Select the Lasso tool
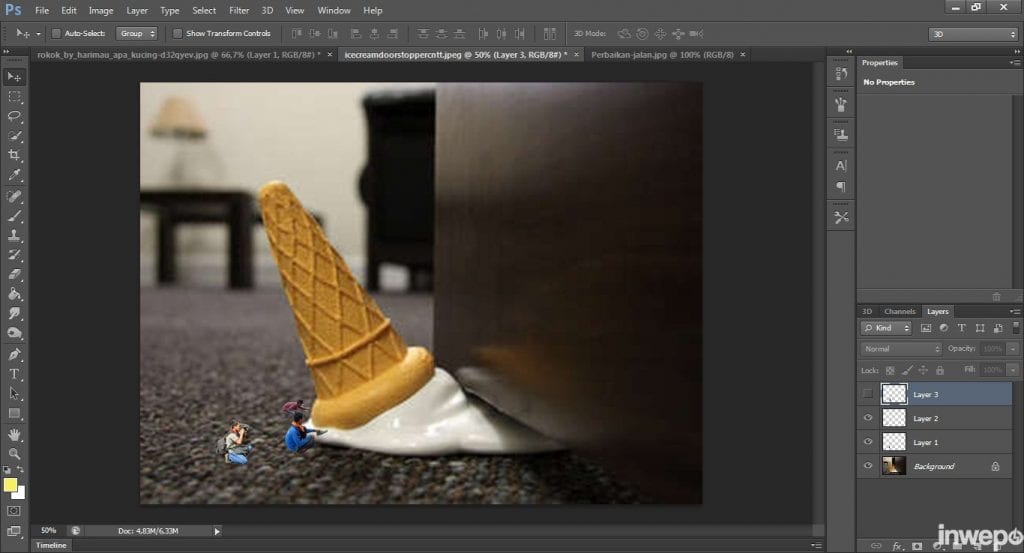Image resolution: width=1024 pixels, height=553 pixels. point(14,116)
